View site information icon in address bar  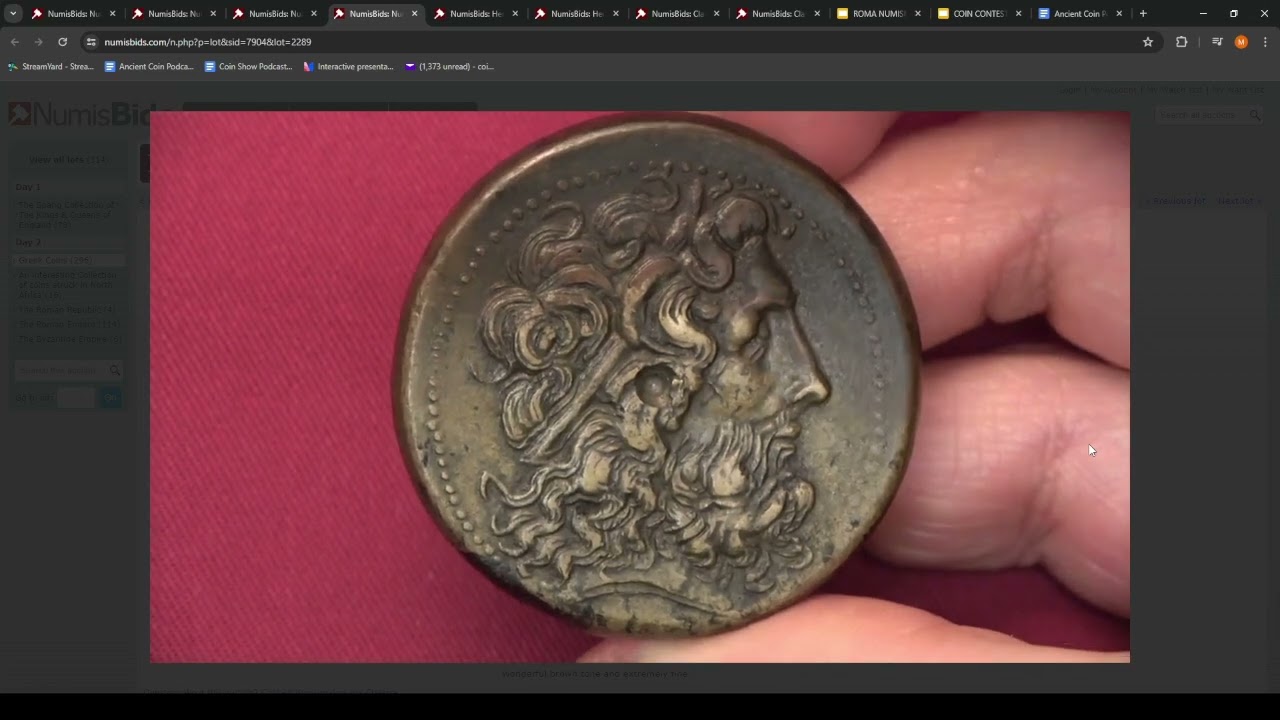[x=91, y=42]
